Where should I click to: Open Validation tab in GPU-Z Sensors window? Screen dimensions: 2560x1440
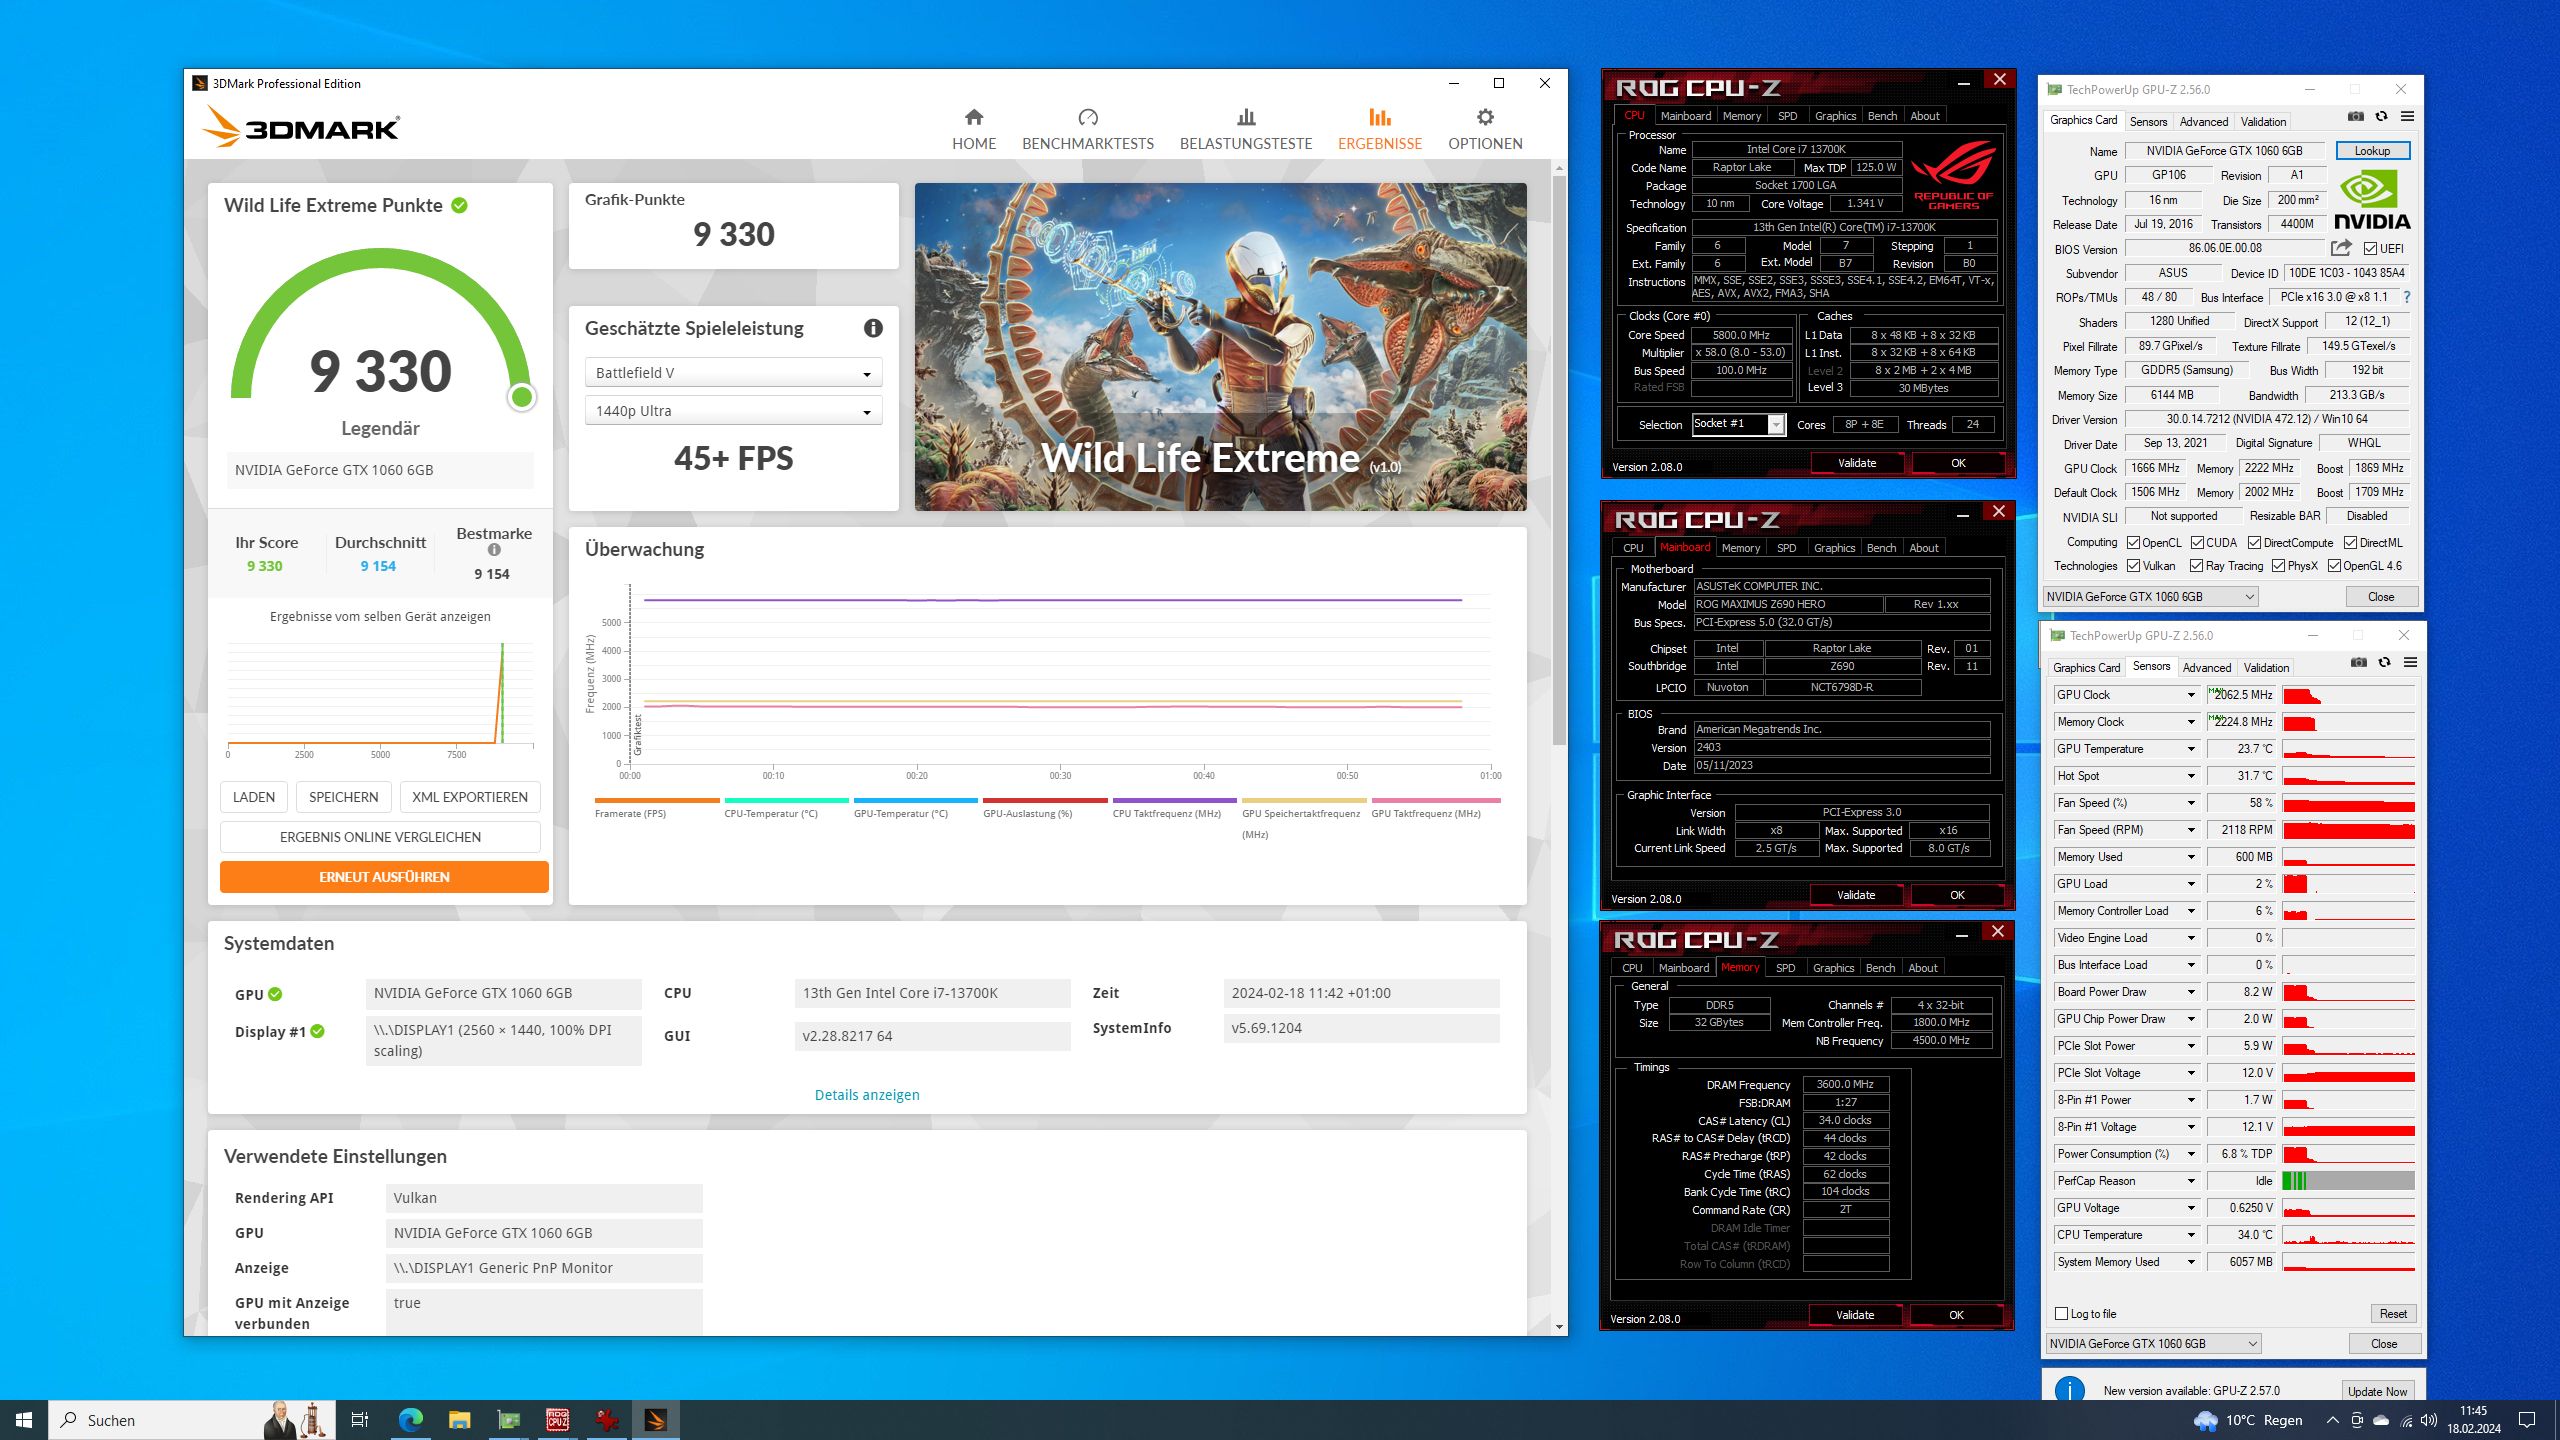2266,668
